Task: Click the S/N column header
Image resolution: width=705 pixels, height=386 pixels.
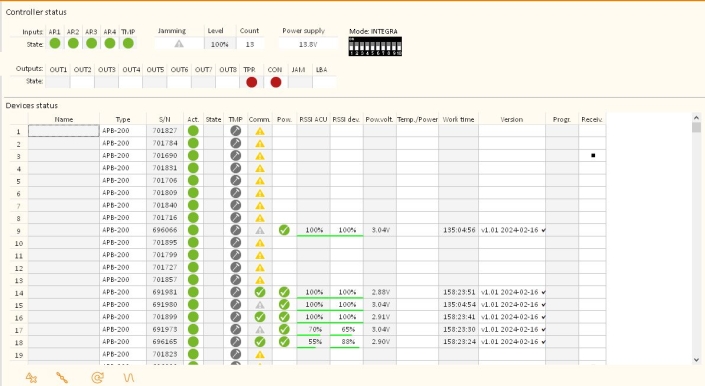Action: pos(165,119)
